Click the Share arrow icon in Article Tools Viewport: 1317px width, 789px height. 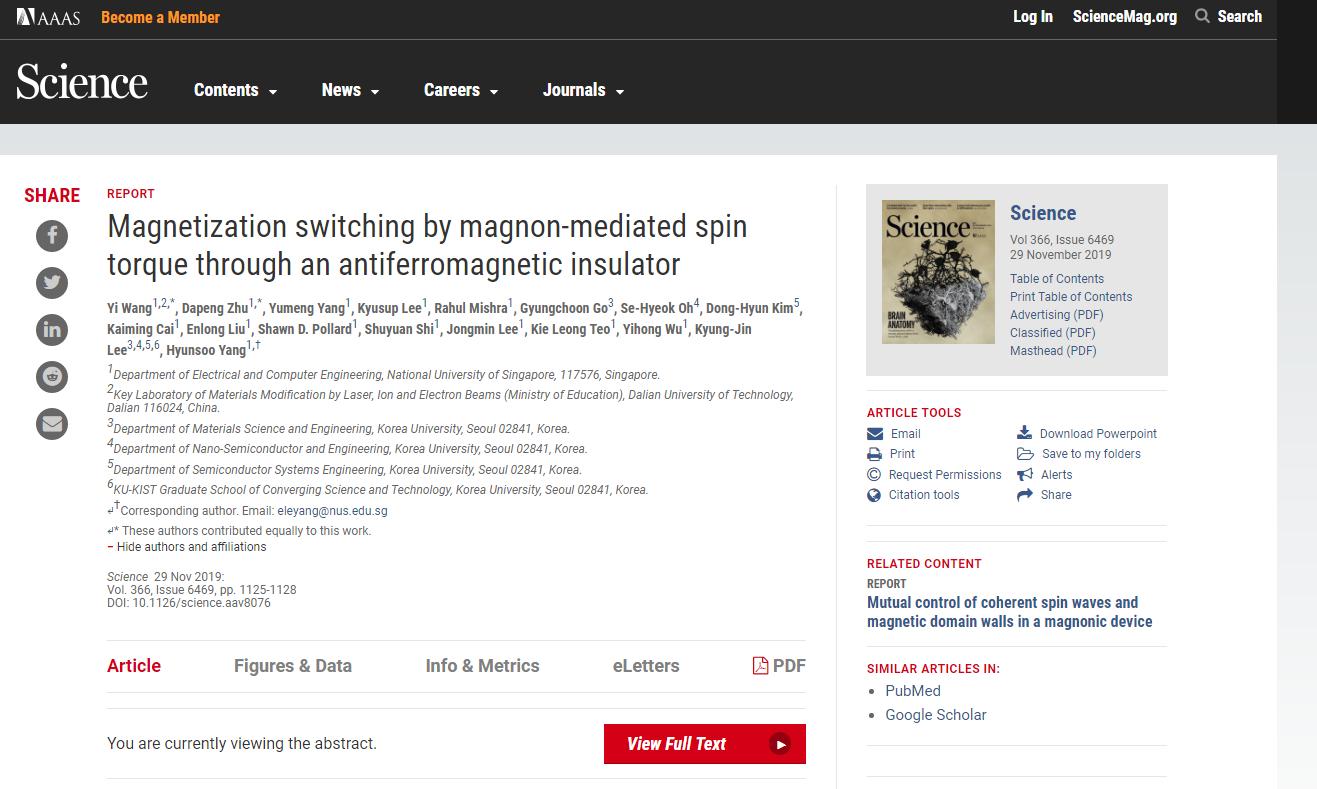pyautogui.click(x=1024, y=494)
